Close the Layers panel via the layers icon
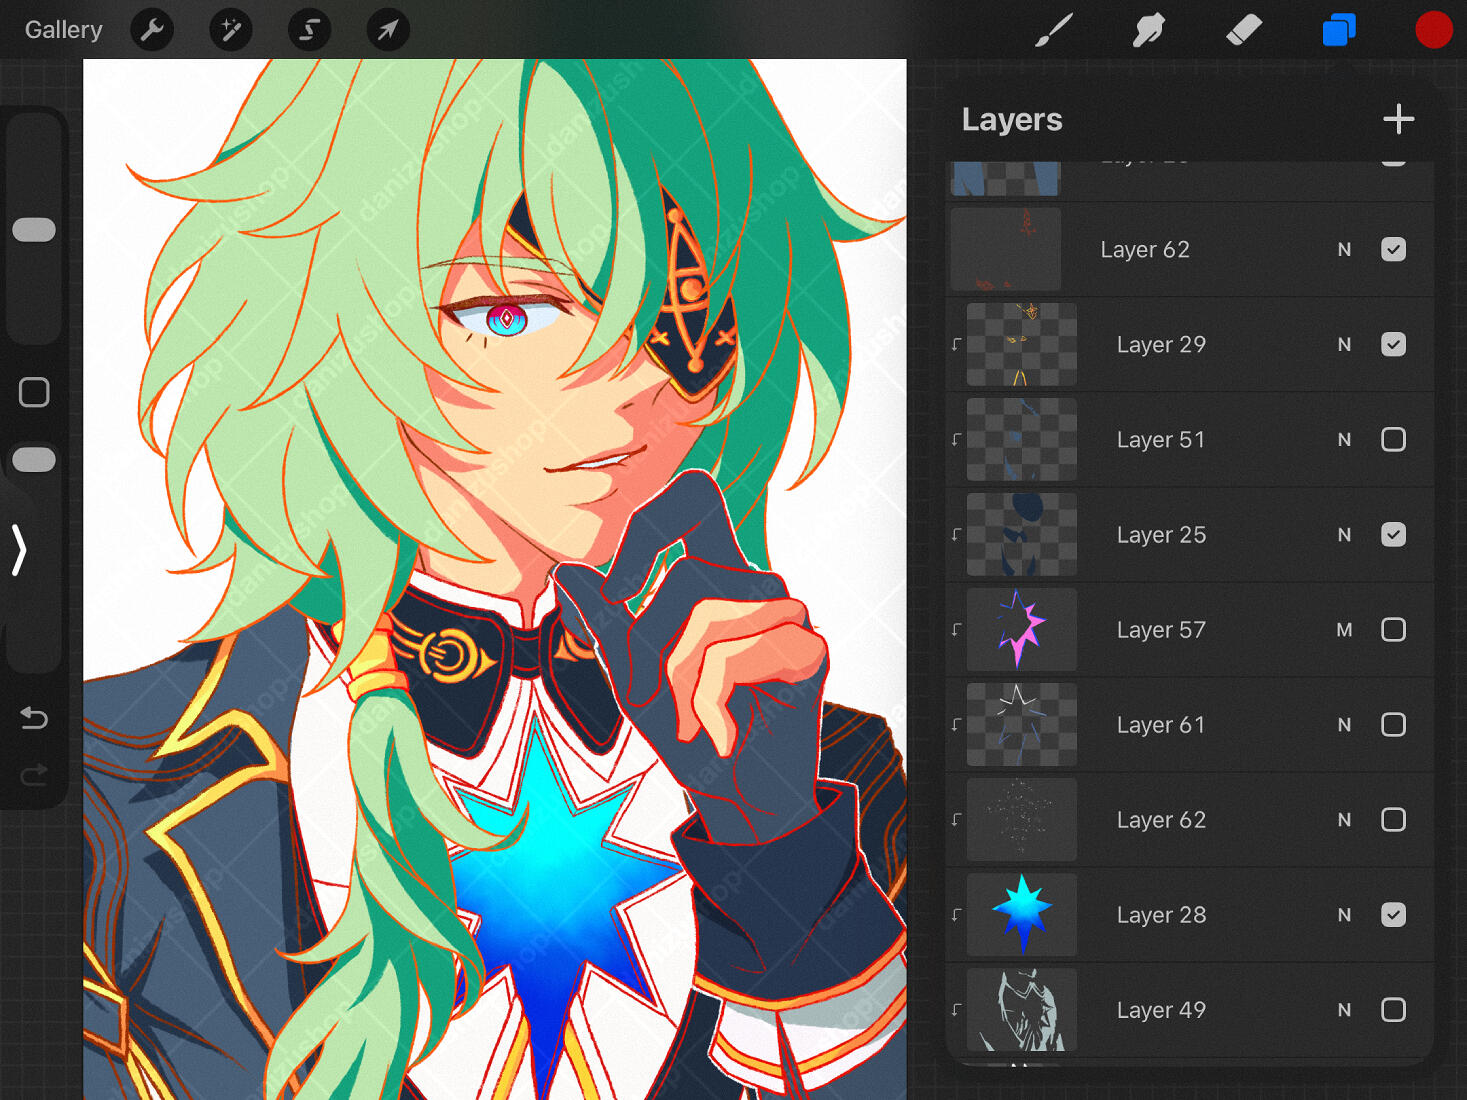Image resolution: width=1467 pixels, height=1100 pixels. click(1338, 30)
